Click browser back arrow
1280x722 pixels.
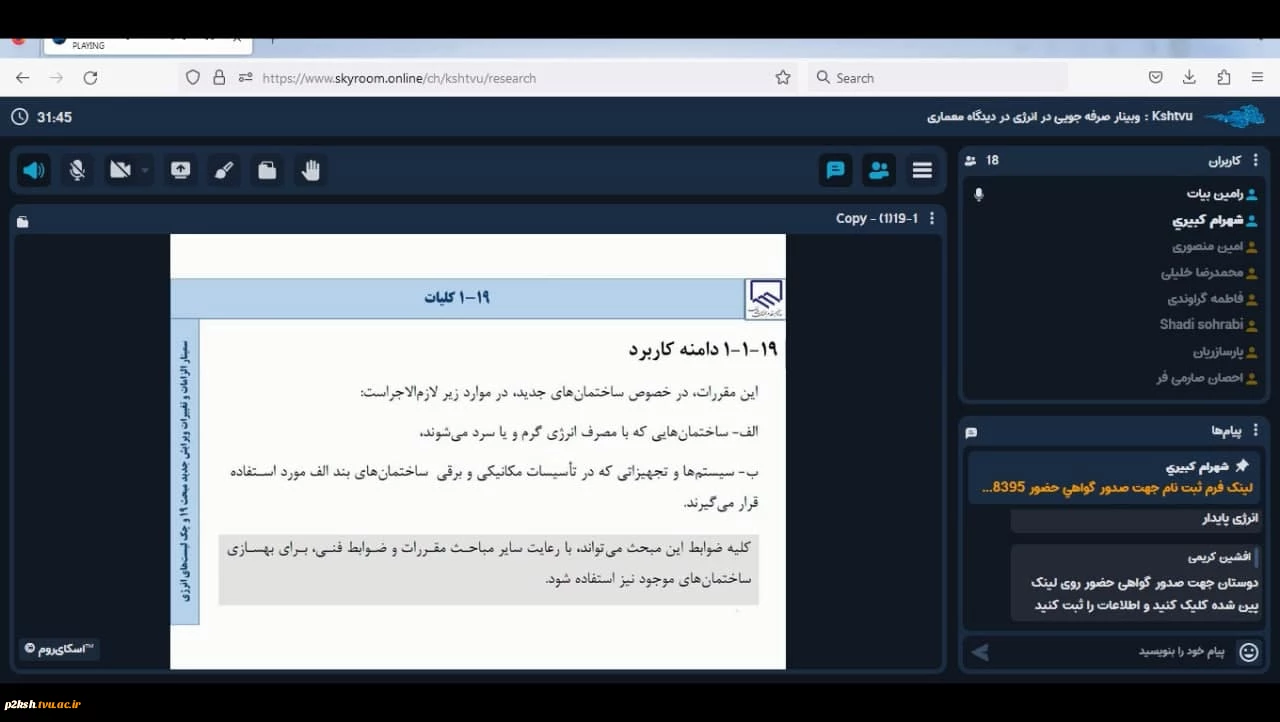click(23, 77)
